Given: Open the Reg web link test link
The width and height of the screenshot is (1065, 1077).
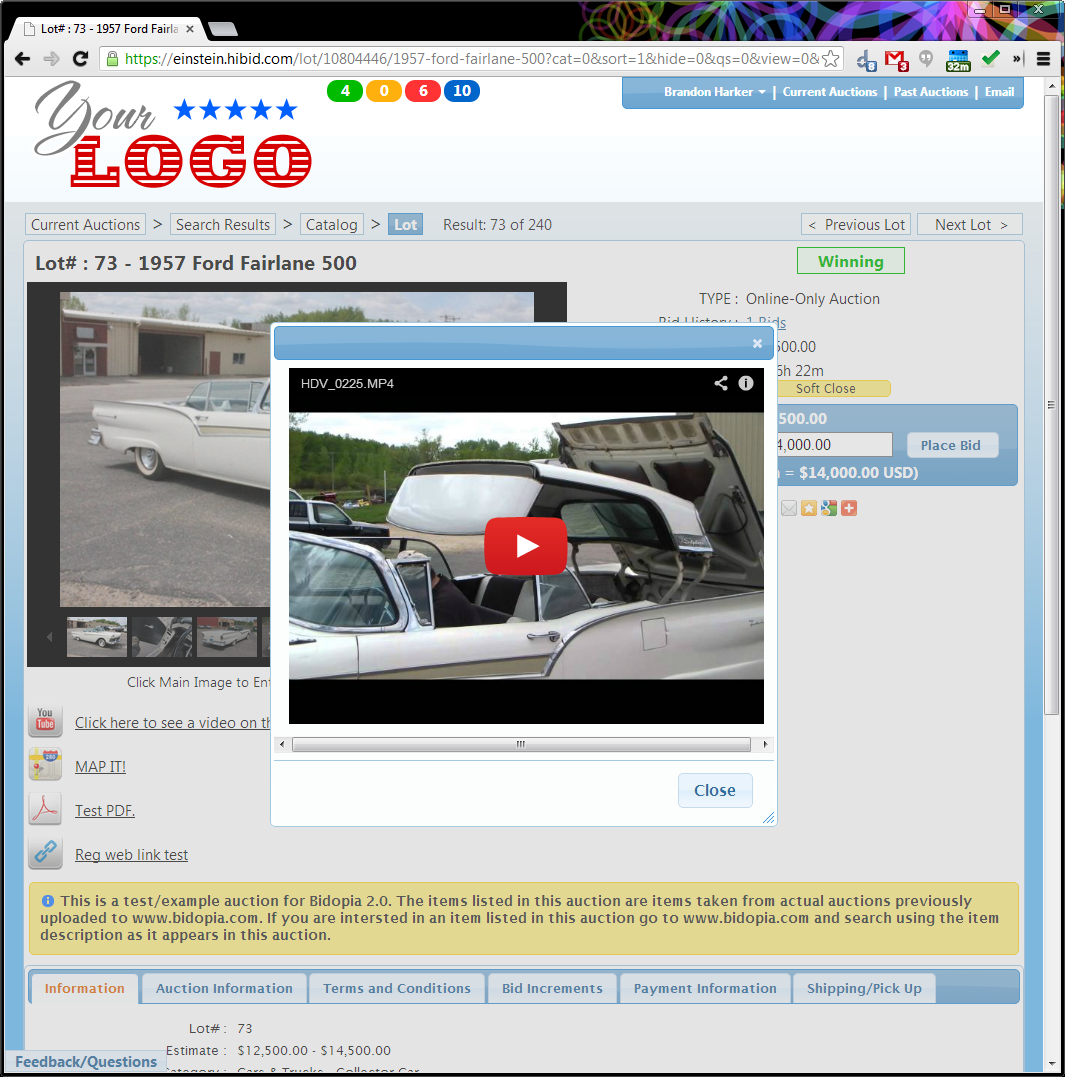Looking at the screenshot, I should [x=131, y=854].
